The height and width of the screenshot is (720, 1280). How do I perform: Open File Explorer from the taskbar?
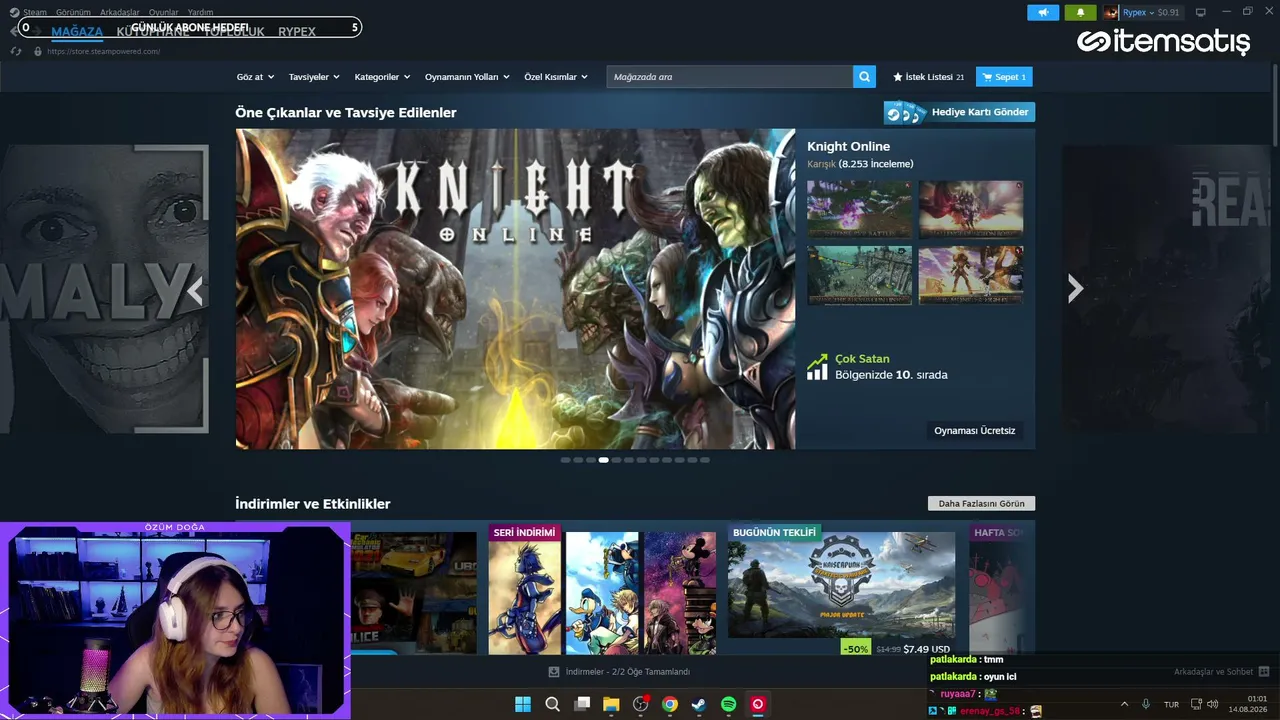click(611, 704)
